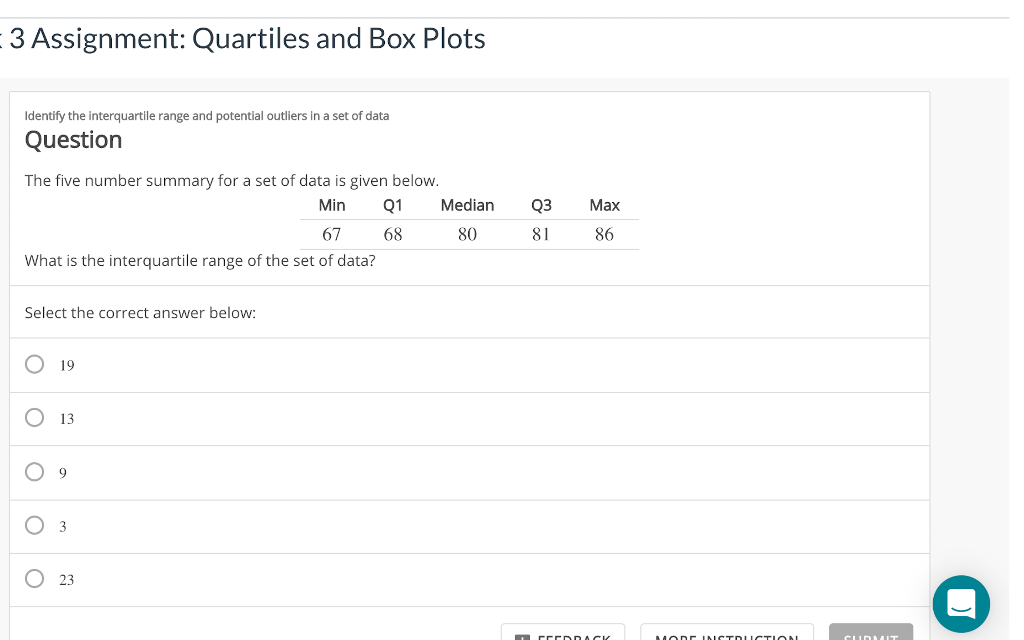Choose answer option 3
This screenshot has height=640, width=1024.
coord(34,526)
